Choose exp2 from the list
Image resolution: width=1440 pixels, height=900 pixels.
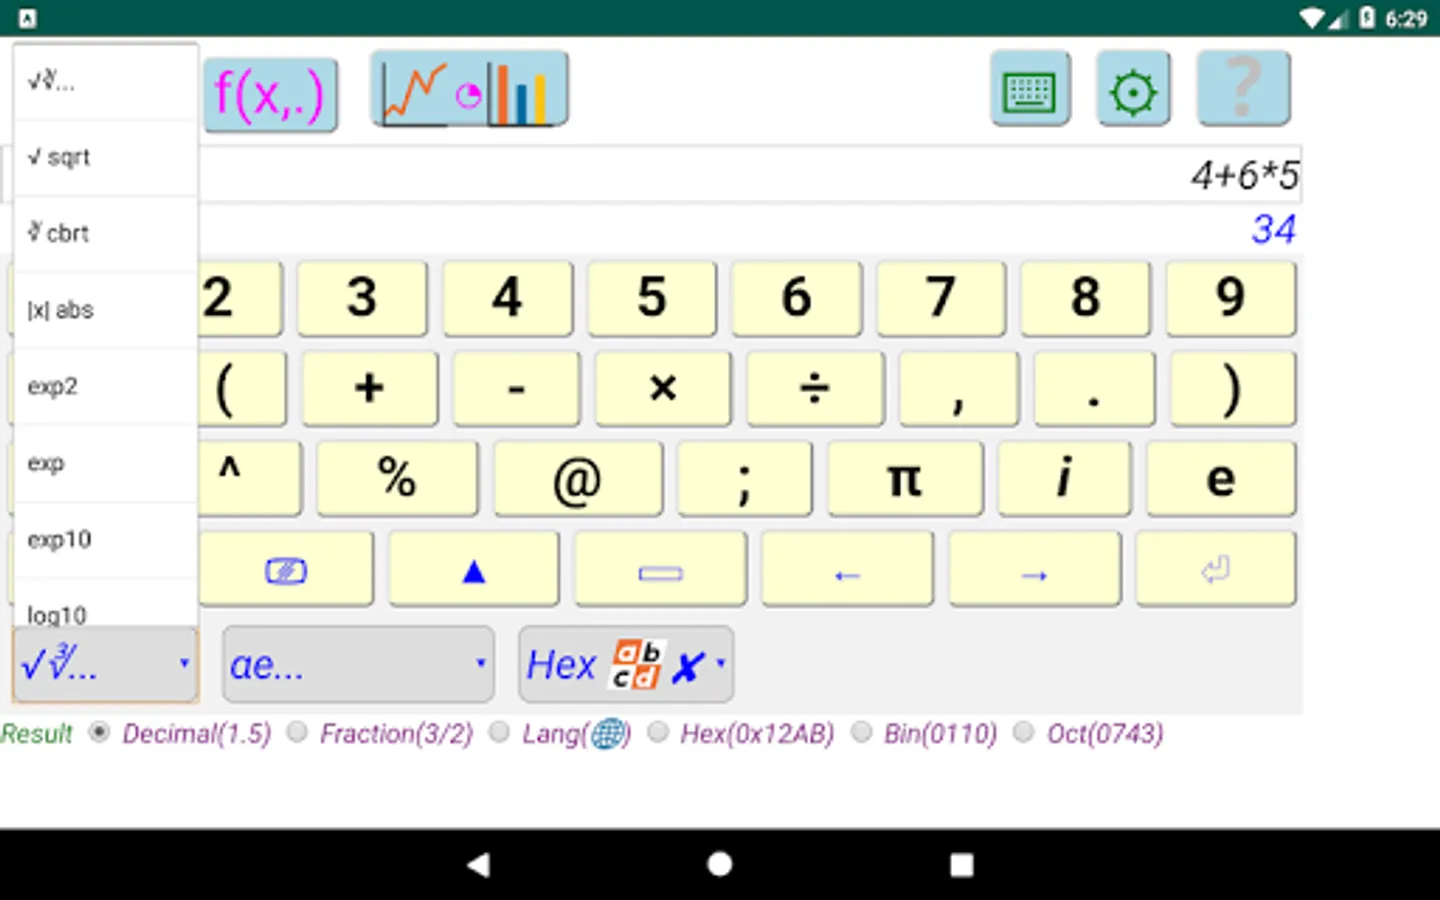[105, 387]
